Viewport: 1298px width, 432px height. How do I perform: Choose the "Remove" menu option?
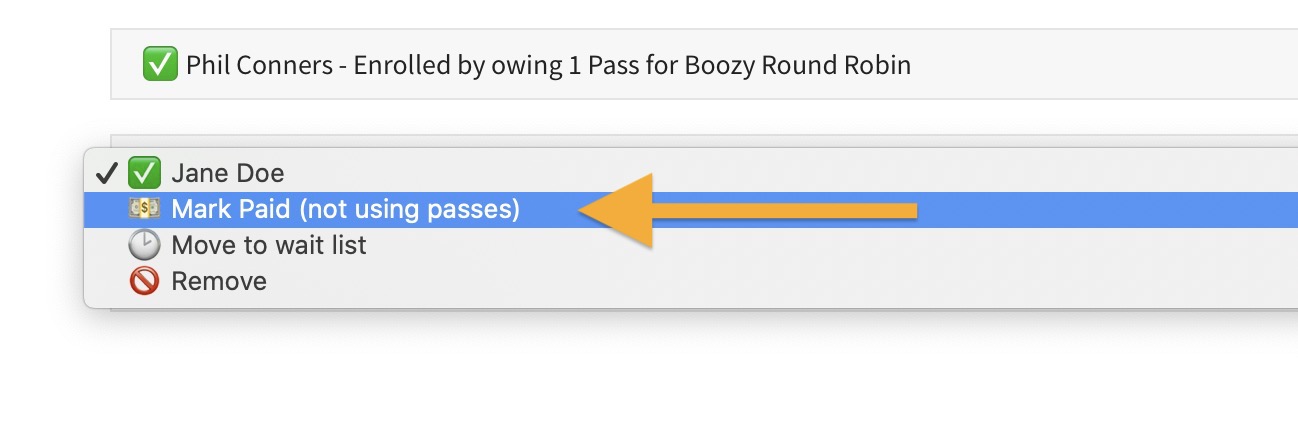(218, 281)
